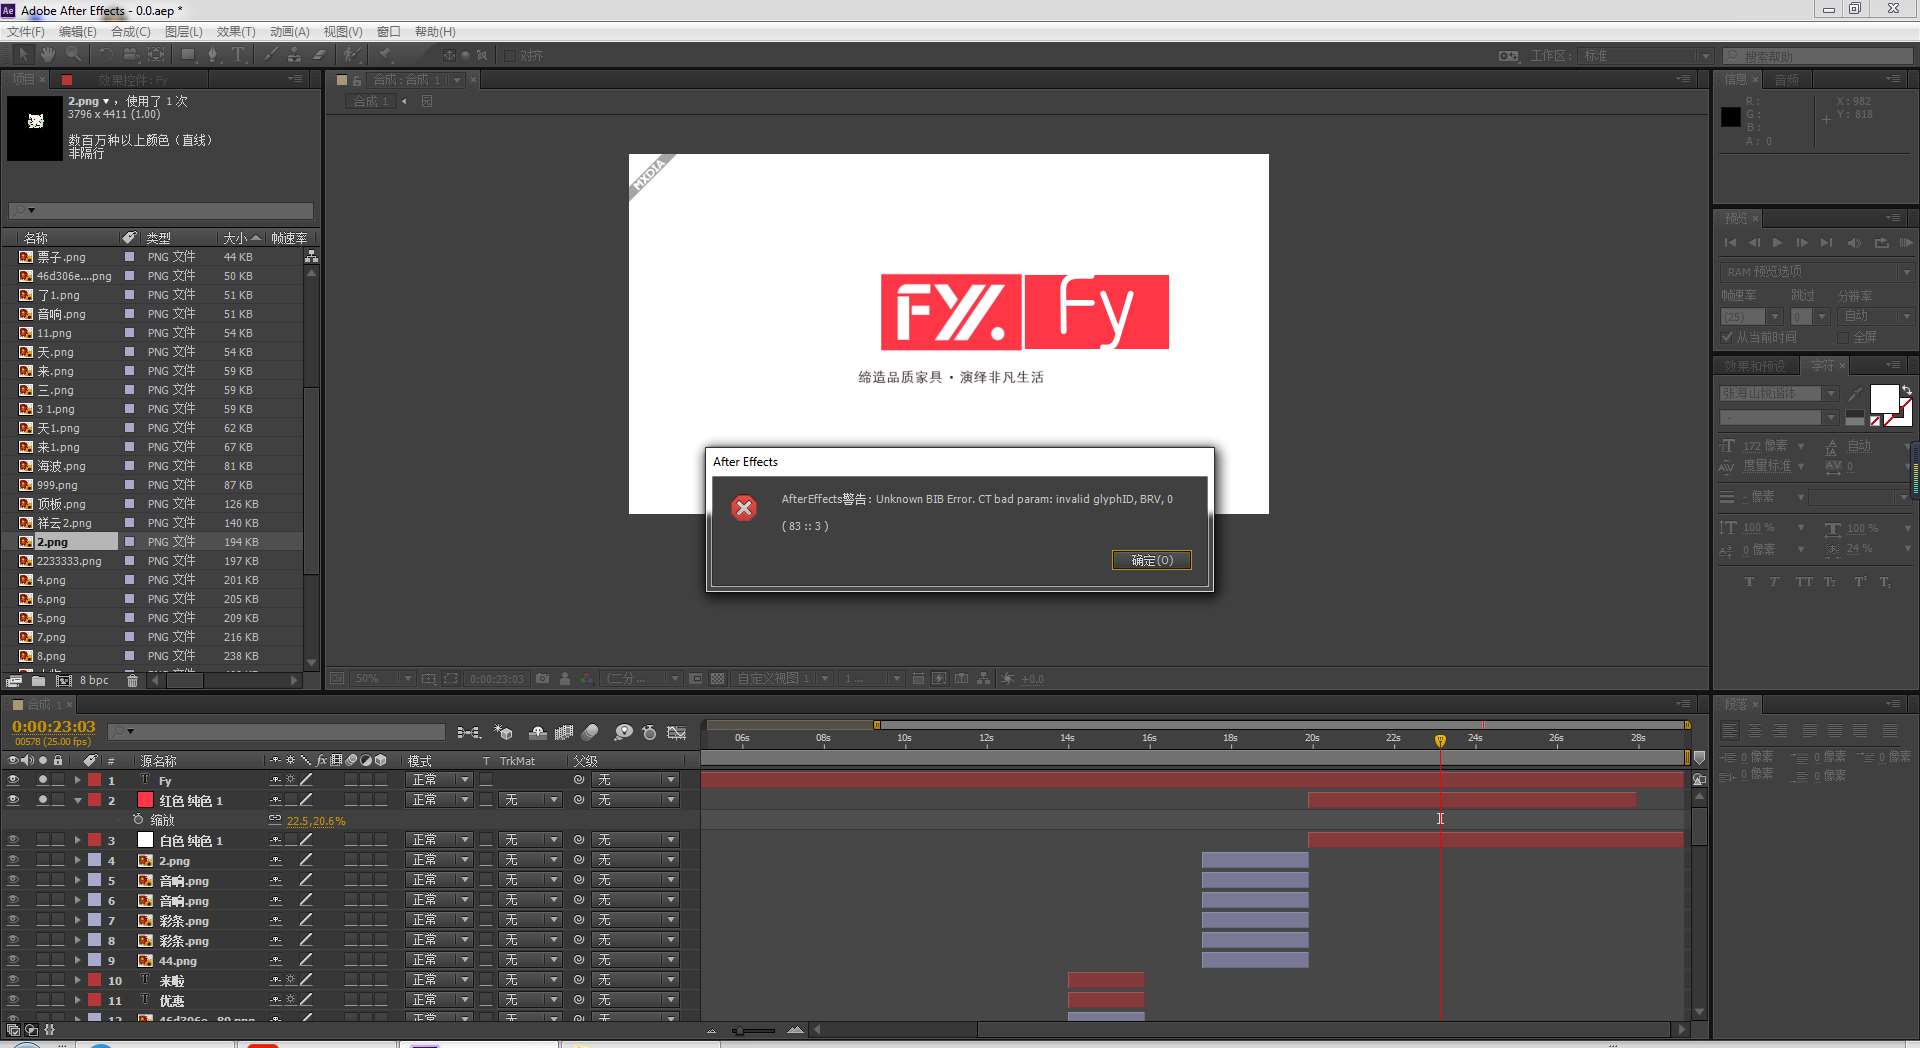Screen dimensions: 1920x1048
Task: Collapse the 红色 纯色 1 layer properties
Action: click(77, 800)
